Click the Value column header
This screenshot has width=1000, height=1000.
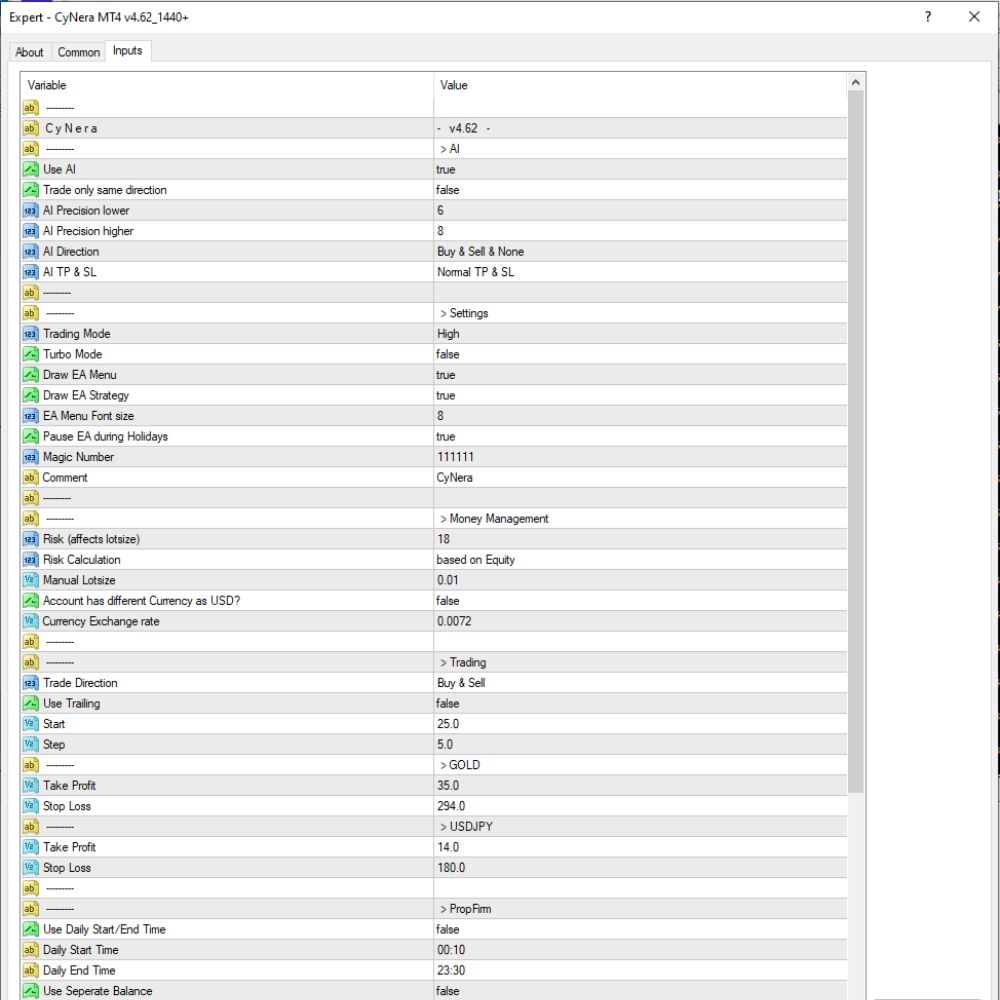click(640, 85)
